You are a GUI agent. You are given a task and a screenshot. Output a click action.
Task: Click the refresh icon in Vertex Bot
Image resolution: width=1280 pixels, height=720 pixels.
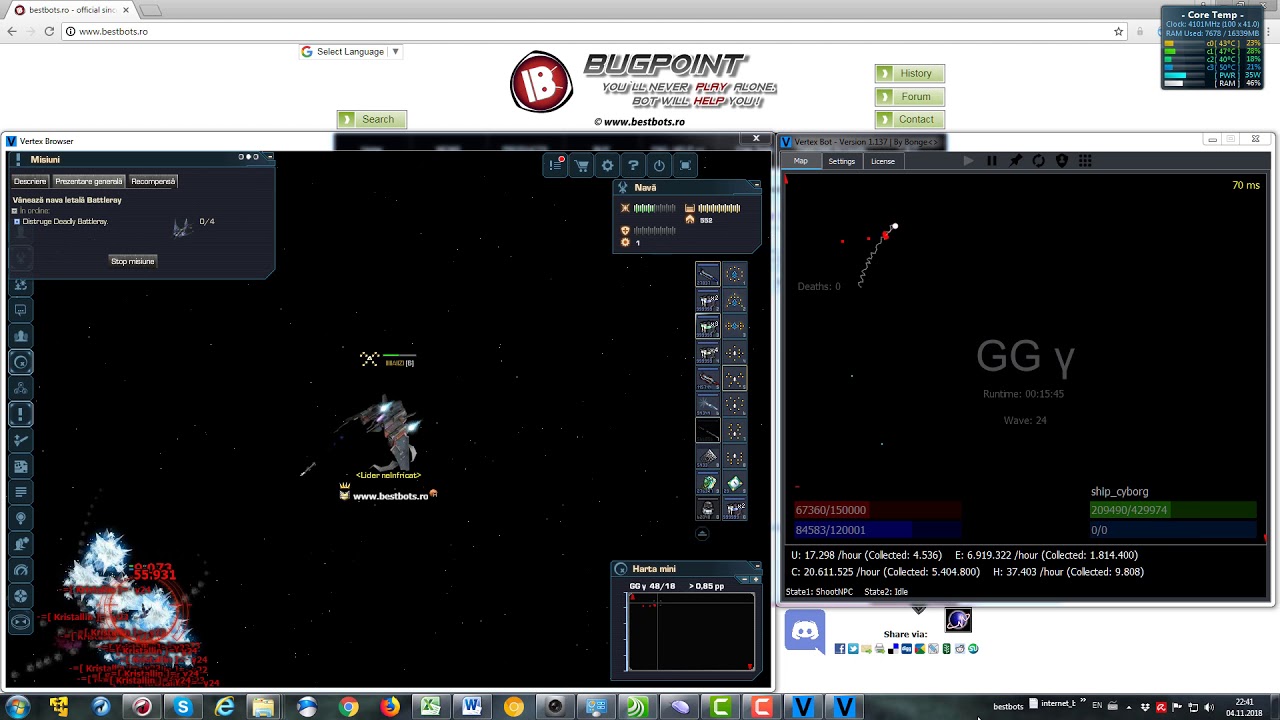click(x=1038, y=161)
